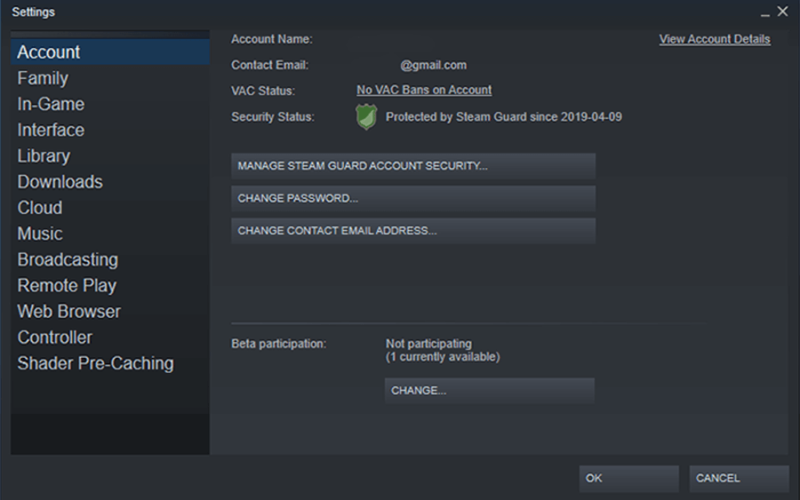Click View Account Details link
The height and width of the screenshot is (500, 800).
pos(714,39)
